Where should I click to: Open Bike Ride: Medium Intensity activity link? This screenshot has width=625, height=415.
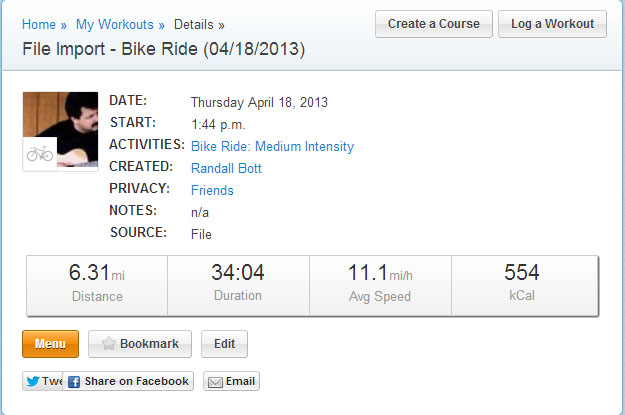coord(272,146)
